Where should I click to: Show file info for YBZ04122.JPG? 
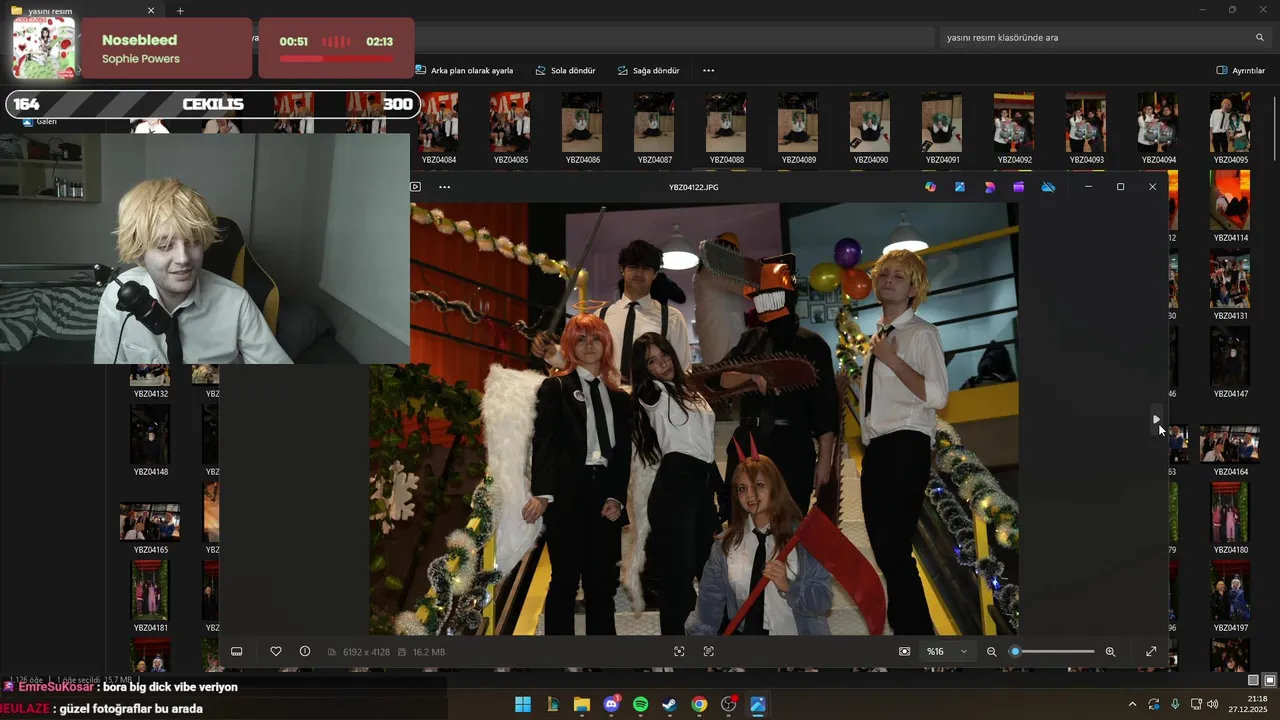pos(305,651)
